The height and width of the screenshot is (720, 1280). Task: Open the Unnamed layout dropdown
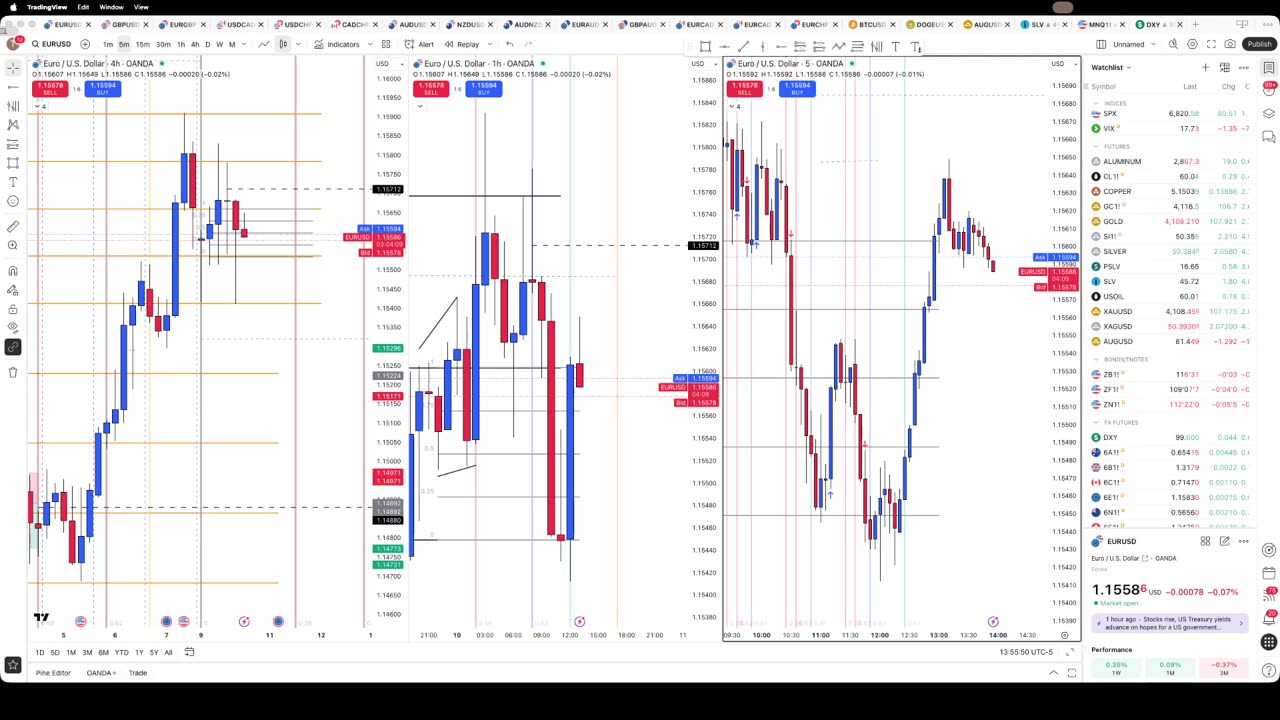coord(1133,44)
